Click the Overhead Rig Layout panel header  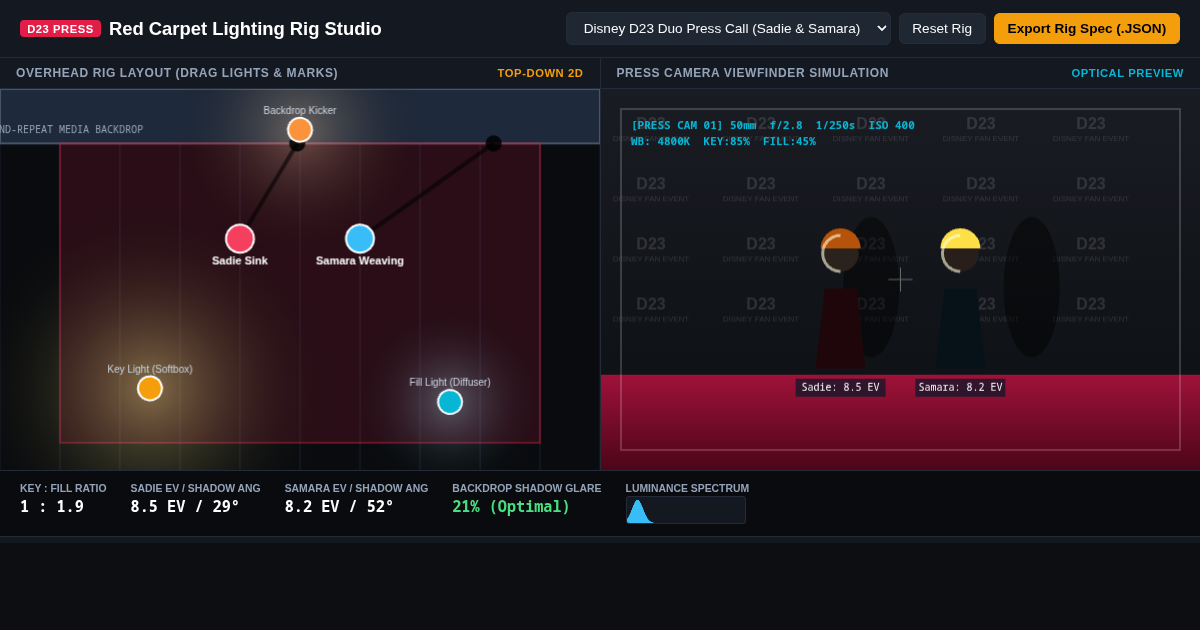coord(177,73)
